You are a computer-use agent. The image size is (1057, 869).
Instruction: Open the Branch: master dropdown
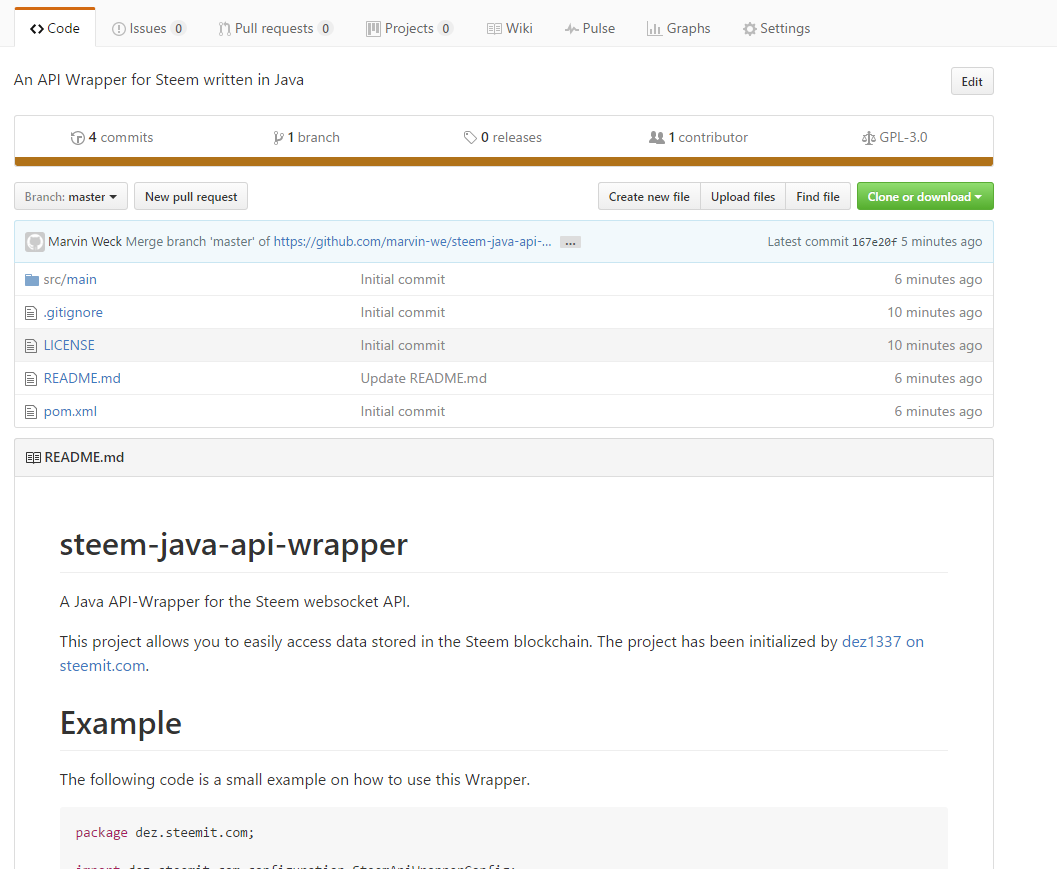70,197
